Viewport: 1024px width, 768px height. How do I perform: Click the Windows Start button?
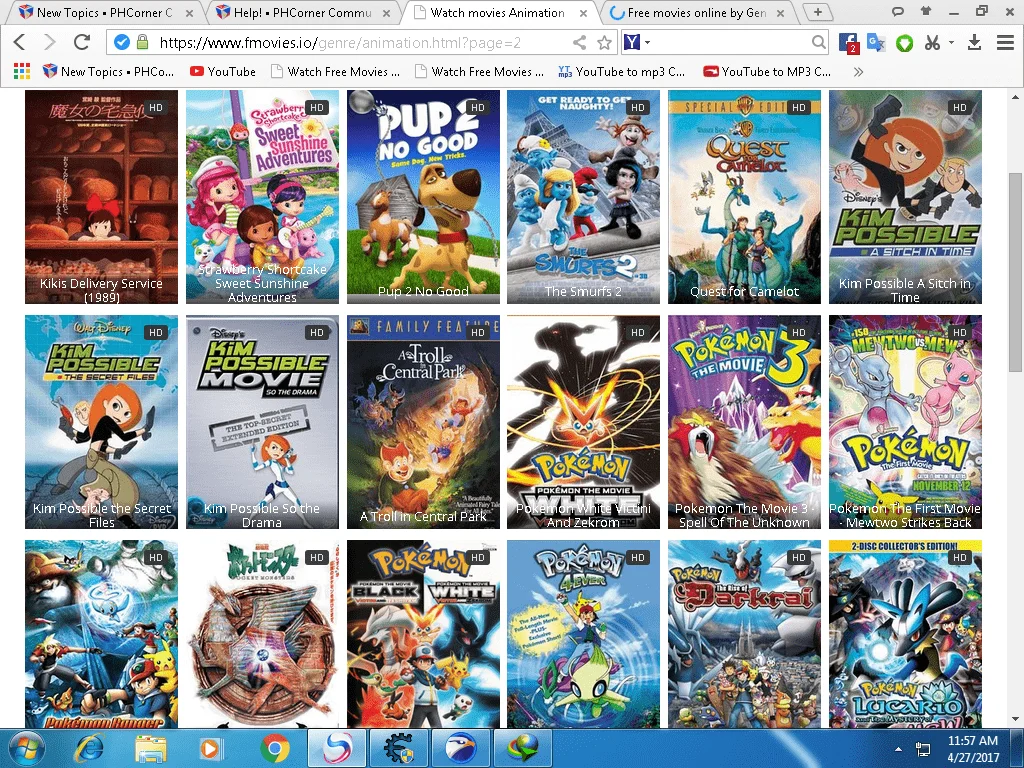click(27, 748)
